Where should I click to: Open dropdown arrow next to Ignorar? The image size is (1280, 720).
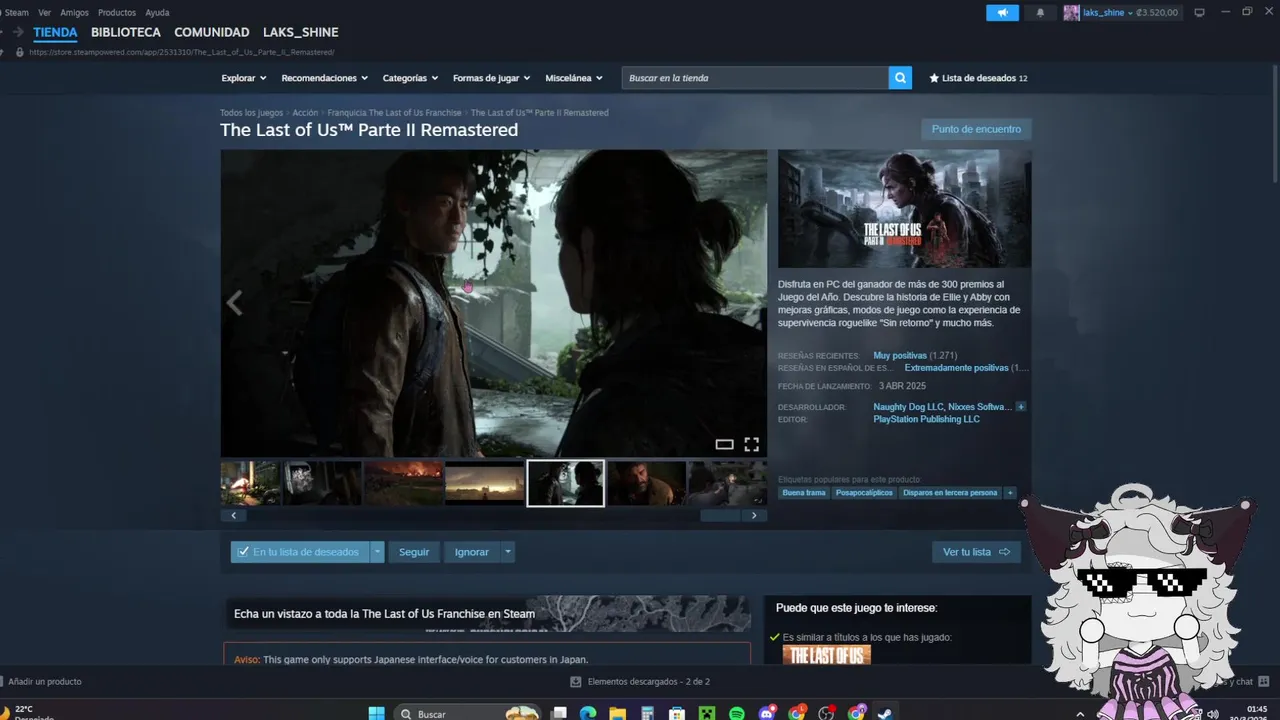tap(508, 552)
